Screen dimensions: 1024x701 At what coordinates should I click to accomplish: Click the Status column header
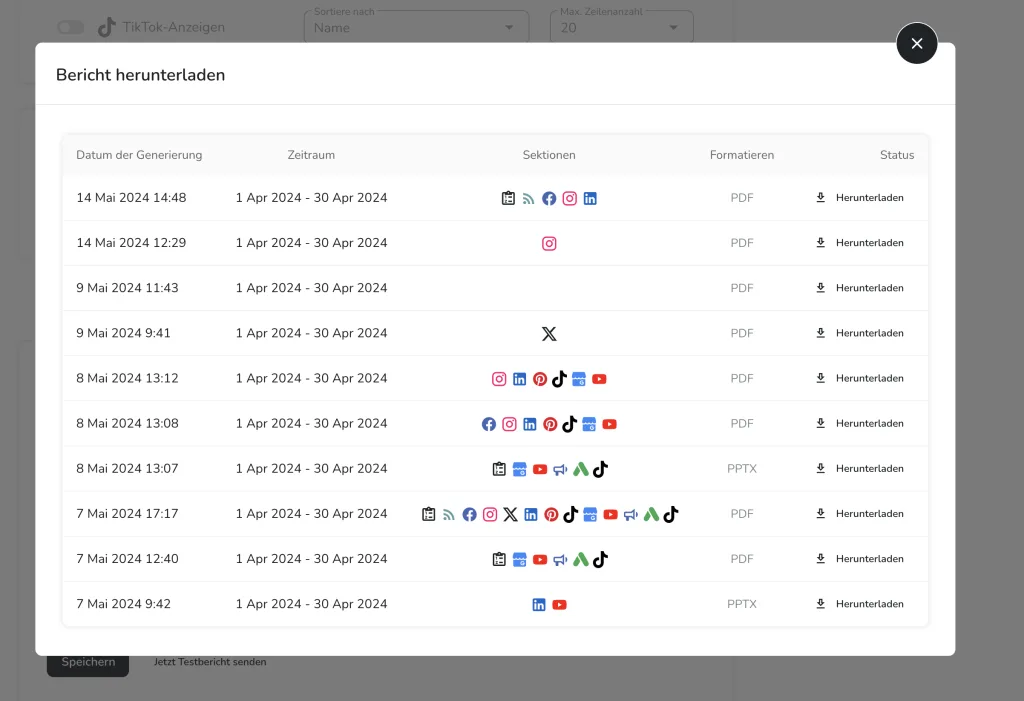point(897,155)
